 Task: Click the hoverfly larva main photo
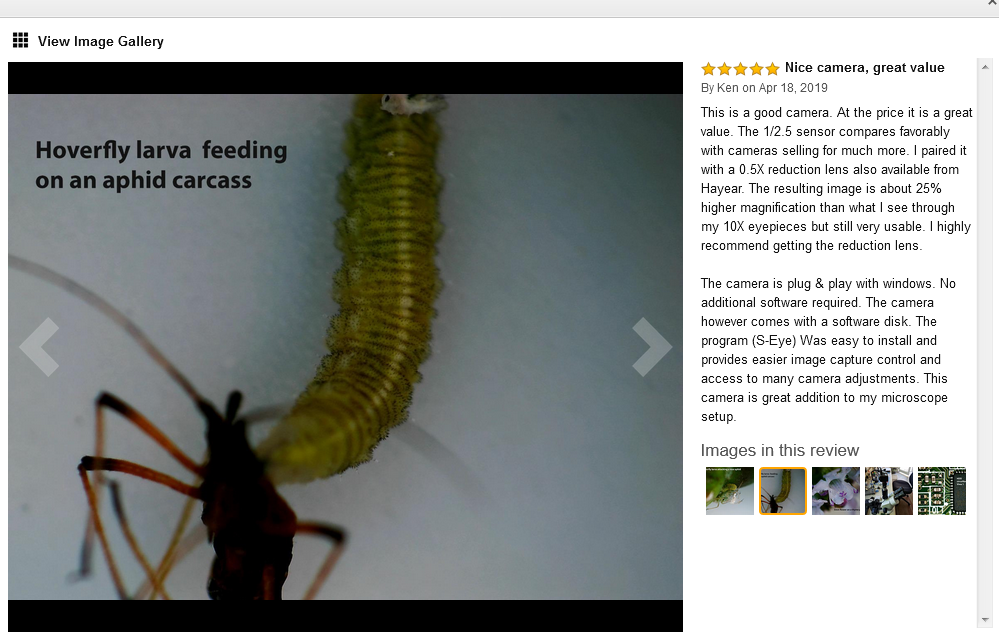click(345, 347)
